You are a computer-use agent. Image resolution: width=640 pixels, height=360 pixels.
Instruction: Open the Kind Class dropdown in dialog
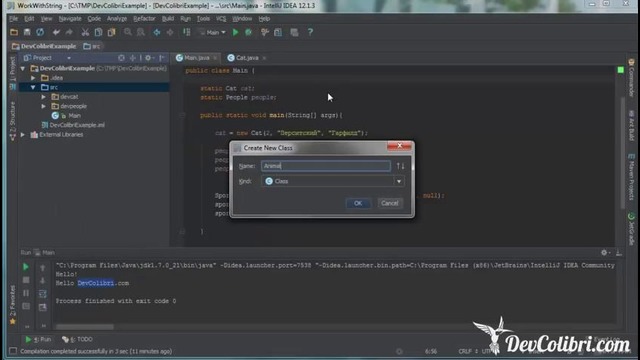point(399,181)
